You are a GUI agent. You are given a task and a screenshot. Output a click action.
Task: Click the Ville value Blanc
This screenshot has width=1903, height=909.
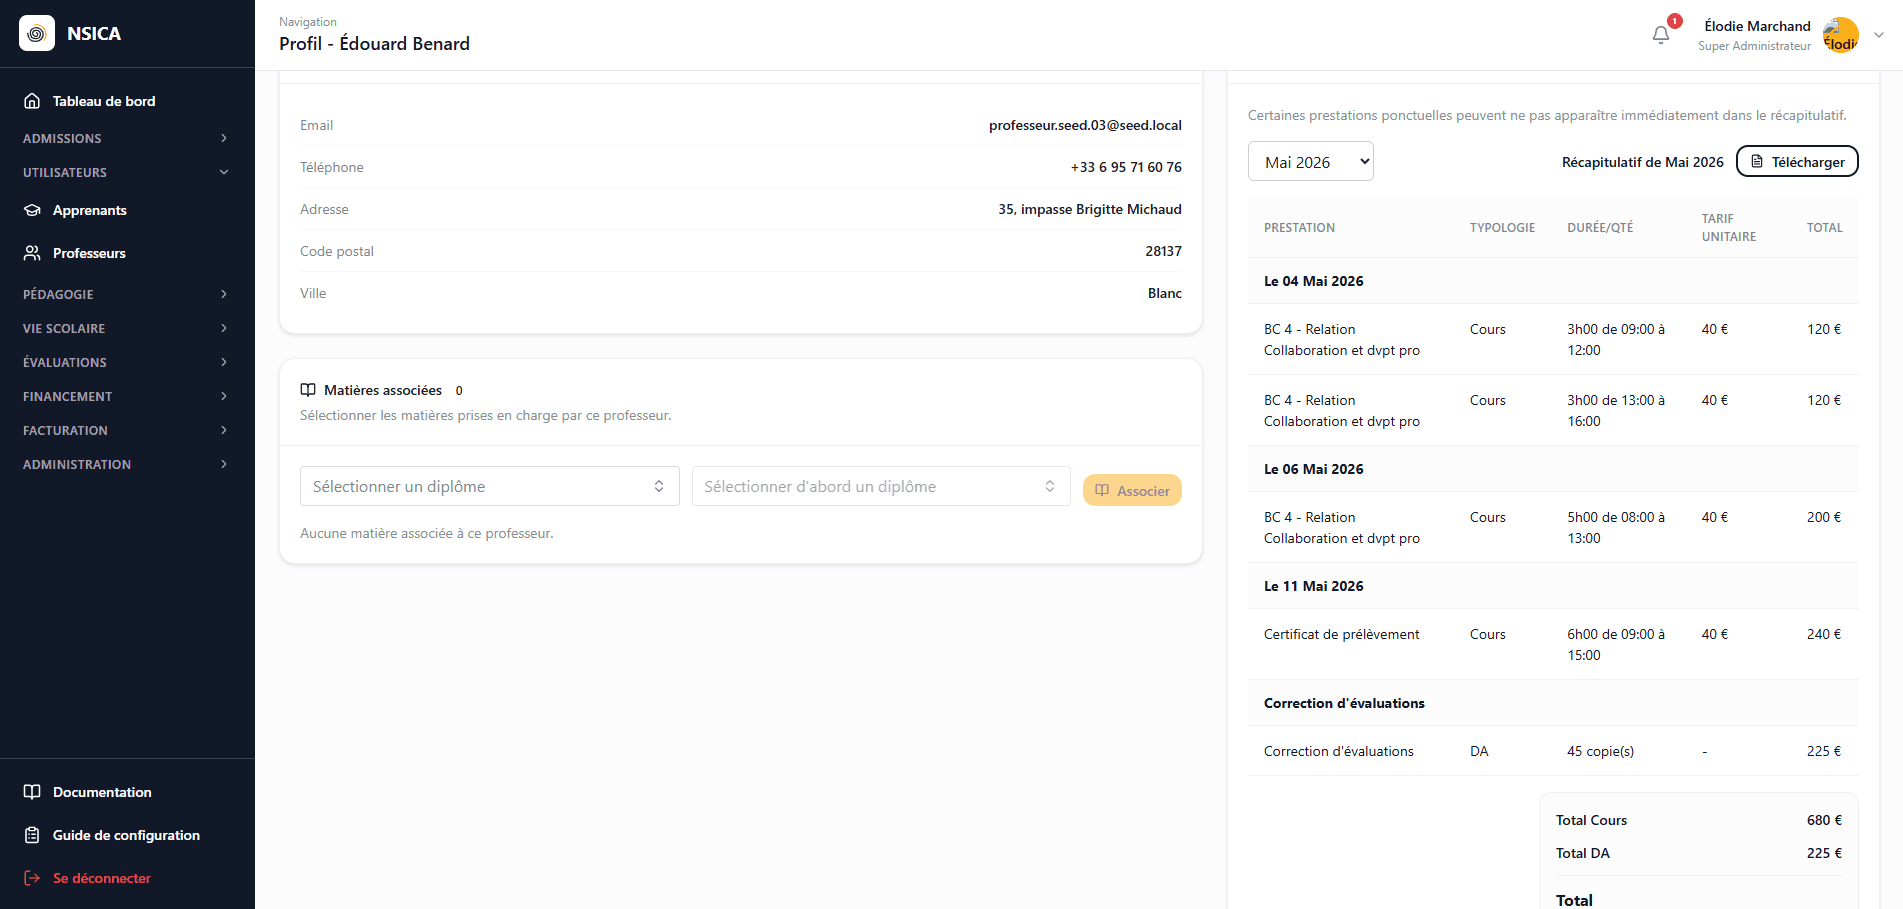1164,293
